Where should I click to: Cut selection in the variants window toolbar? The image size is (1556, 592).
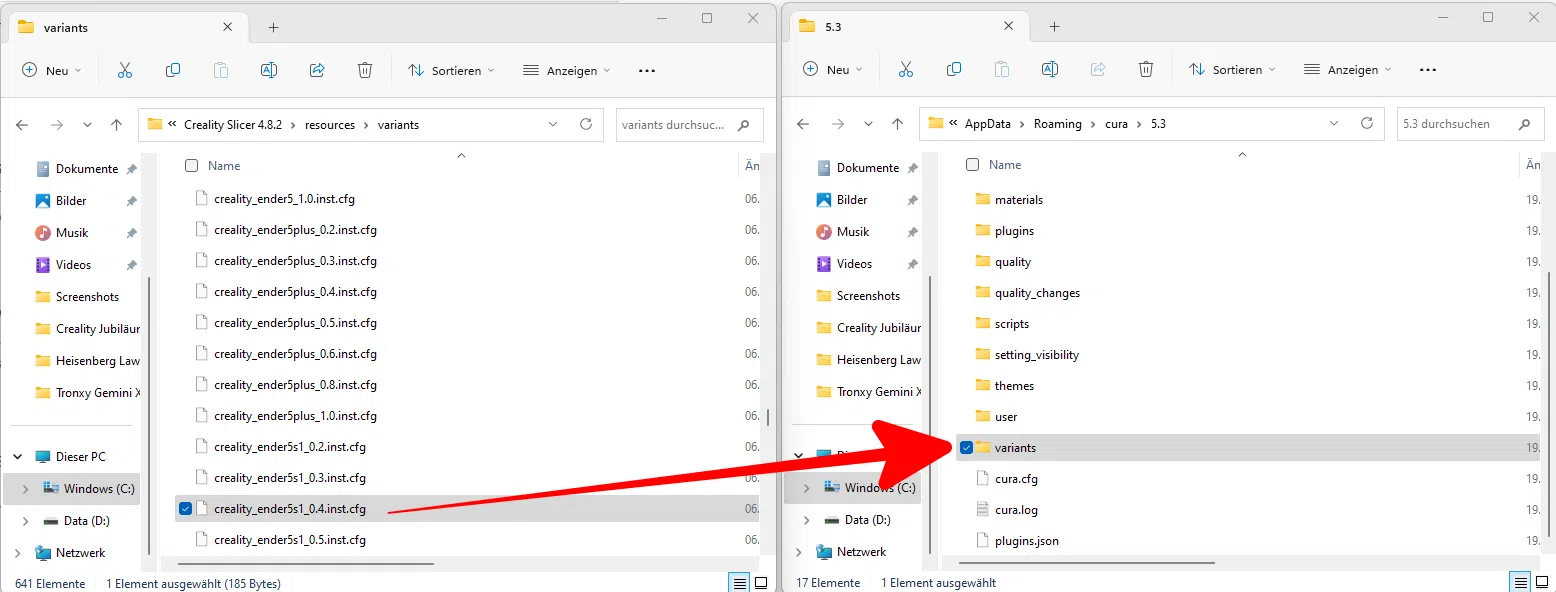coord(125,70)
